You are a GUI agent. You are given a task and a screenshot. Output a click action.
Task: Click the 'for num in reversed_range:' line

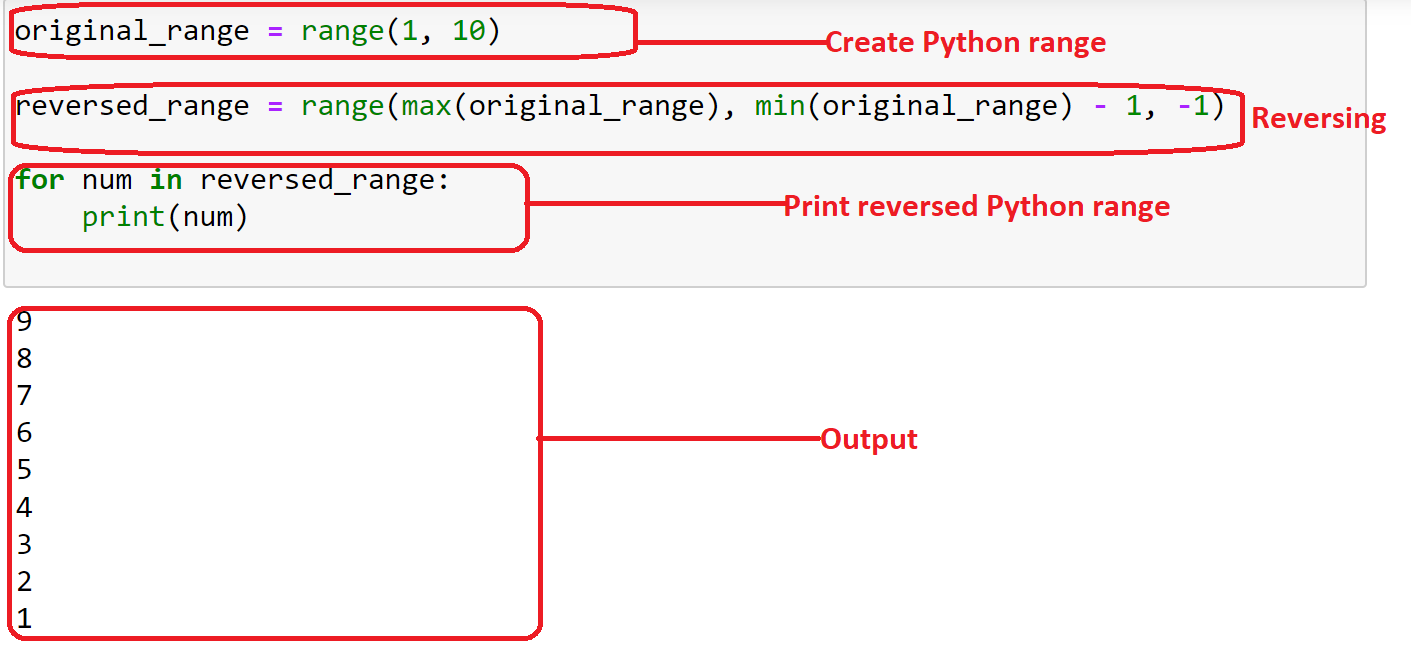click(x=234, y=180)
